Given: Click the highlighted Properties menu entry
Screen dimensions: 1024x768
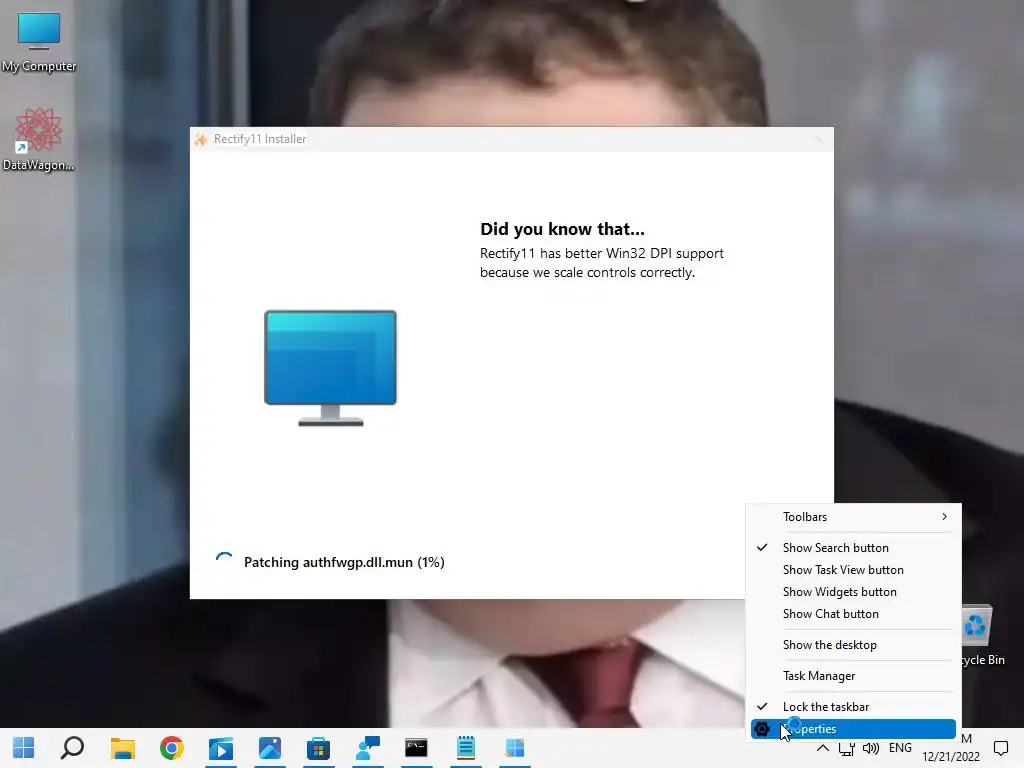Looking at the screenshot, I should (853, 729).
